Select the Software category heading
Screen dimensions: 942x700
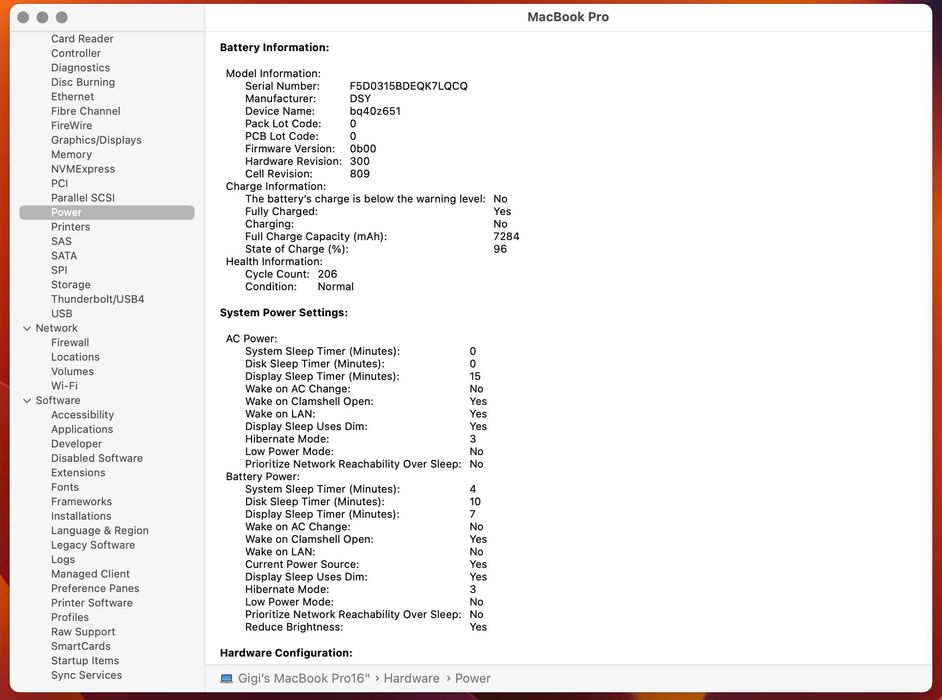coord(58,400)
